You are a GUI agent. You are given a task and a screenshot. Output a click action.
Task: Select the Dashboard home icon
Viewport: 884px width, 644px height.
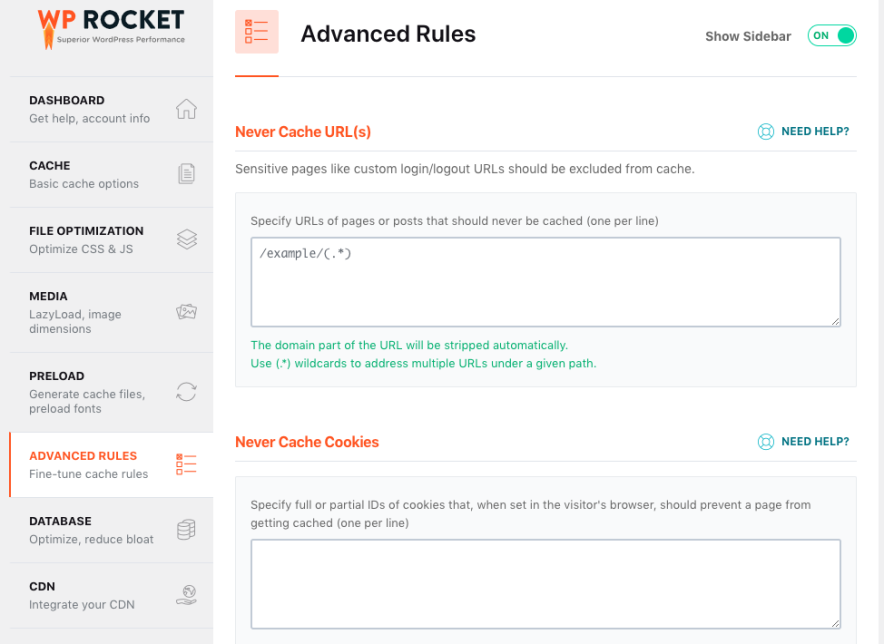pos(187,109)
